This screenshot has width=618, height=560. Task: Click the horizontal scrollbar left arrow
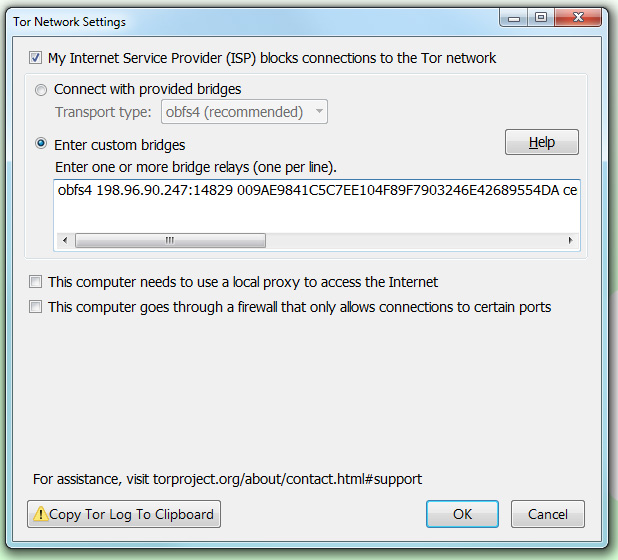[65, 240]
